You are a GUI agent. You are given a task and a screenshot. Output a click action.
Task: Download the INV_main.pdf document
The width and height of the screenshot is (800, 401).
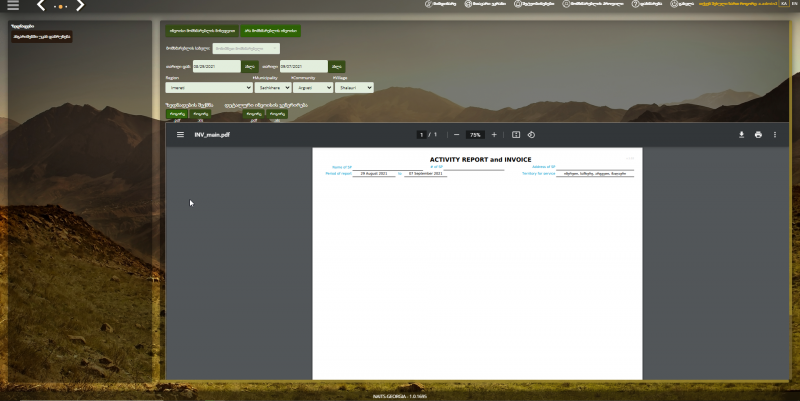pyautogui.click(x=741, y=135)
